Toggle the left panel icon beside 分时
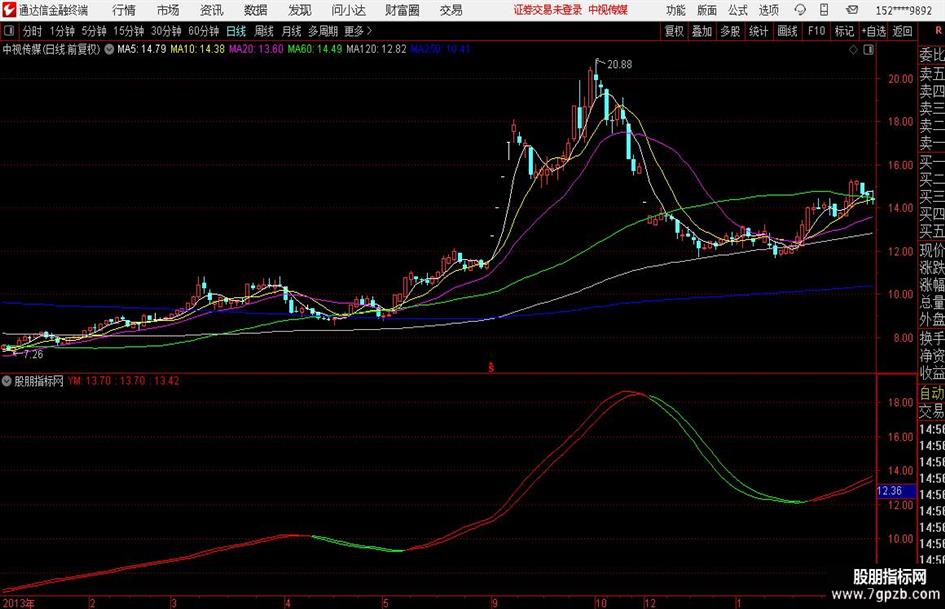 8,31
